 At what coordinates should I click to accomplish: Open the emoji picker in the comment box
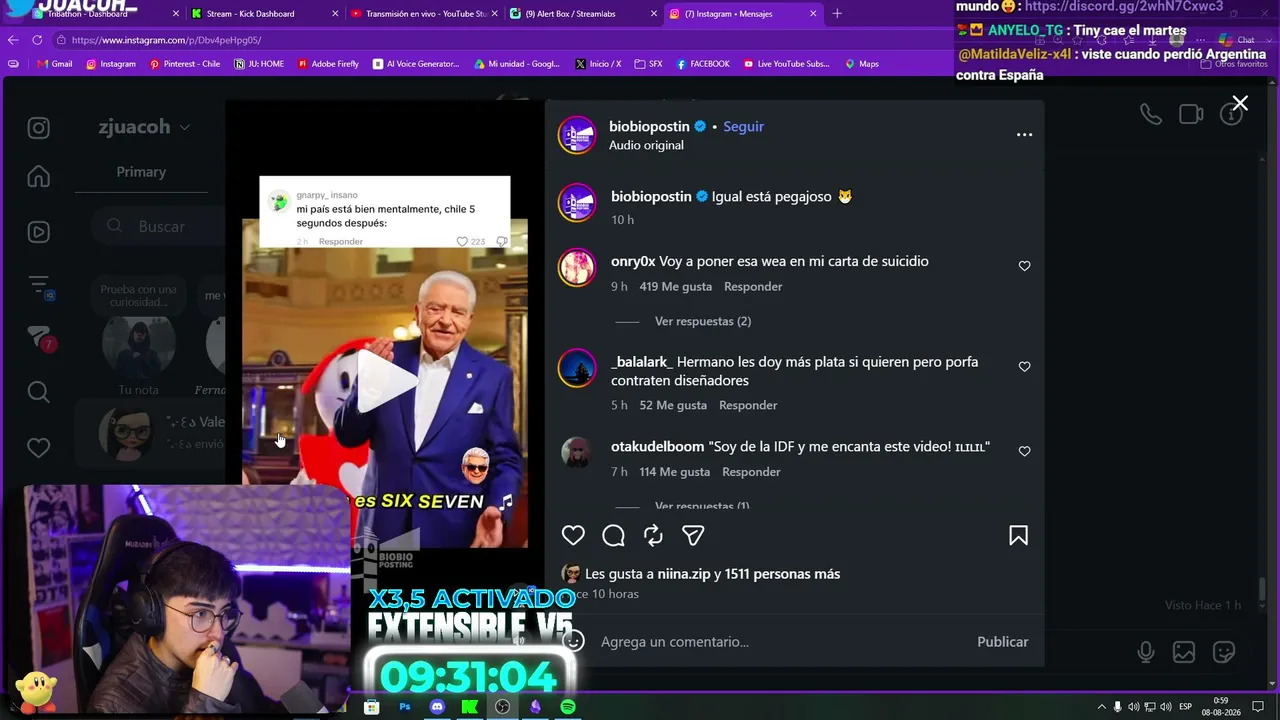point(573,641)
